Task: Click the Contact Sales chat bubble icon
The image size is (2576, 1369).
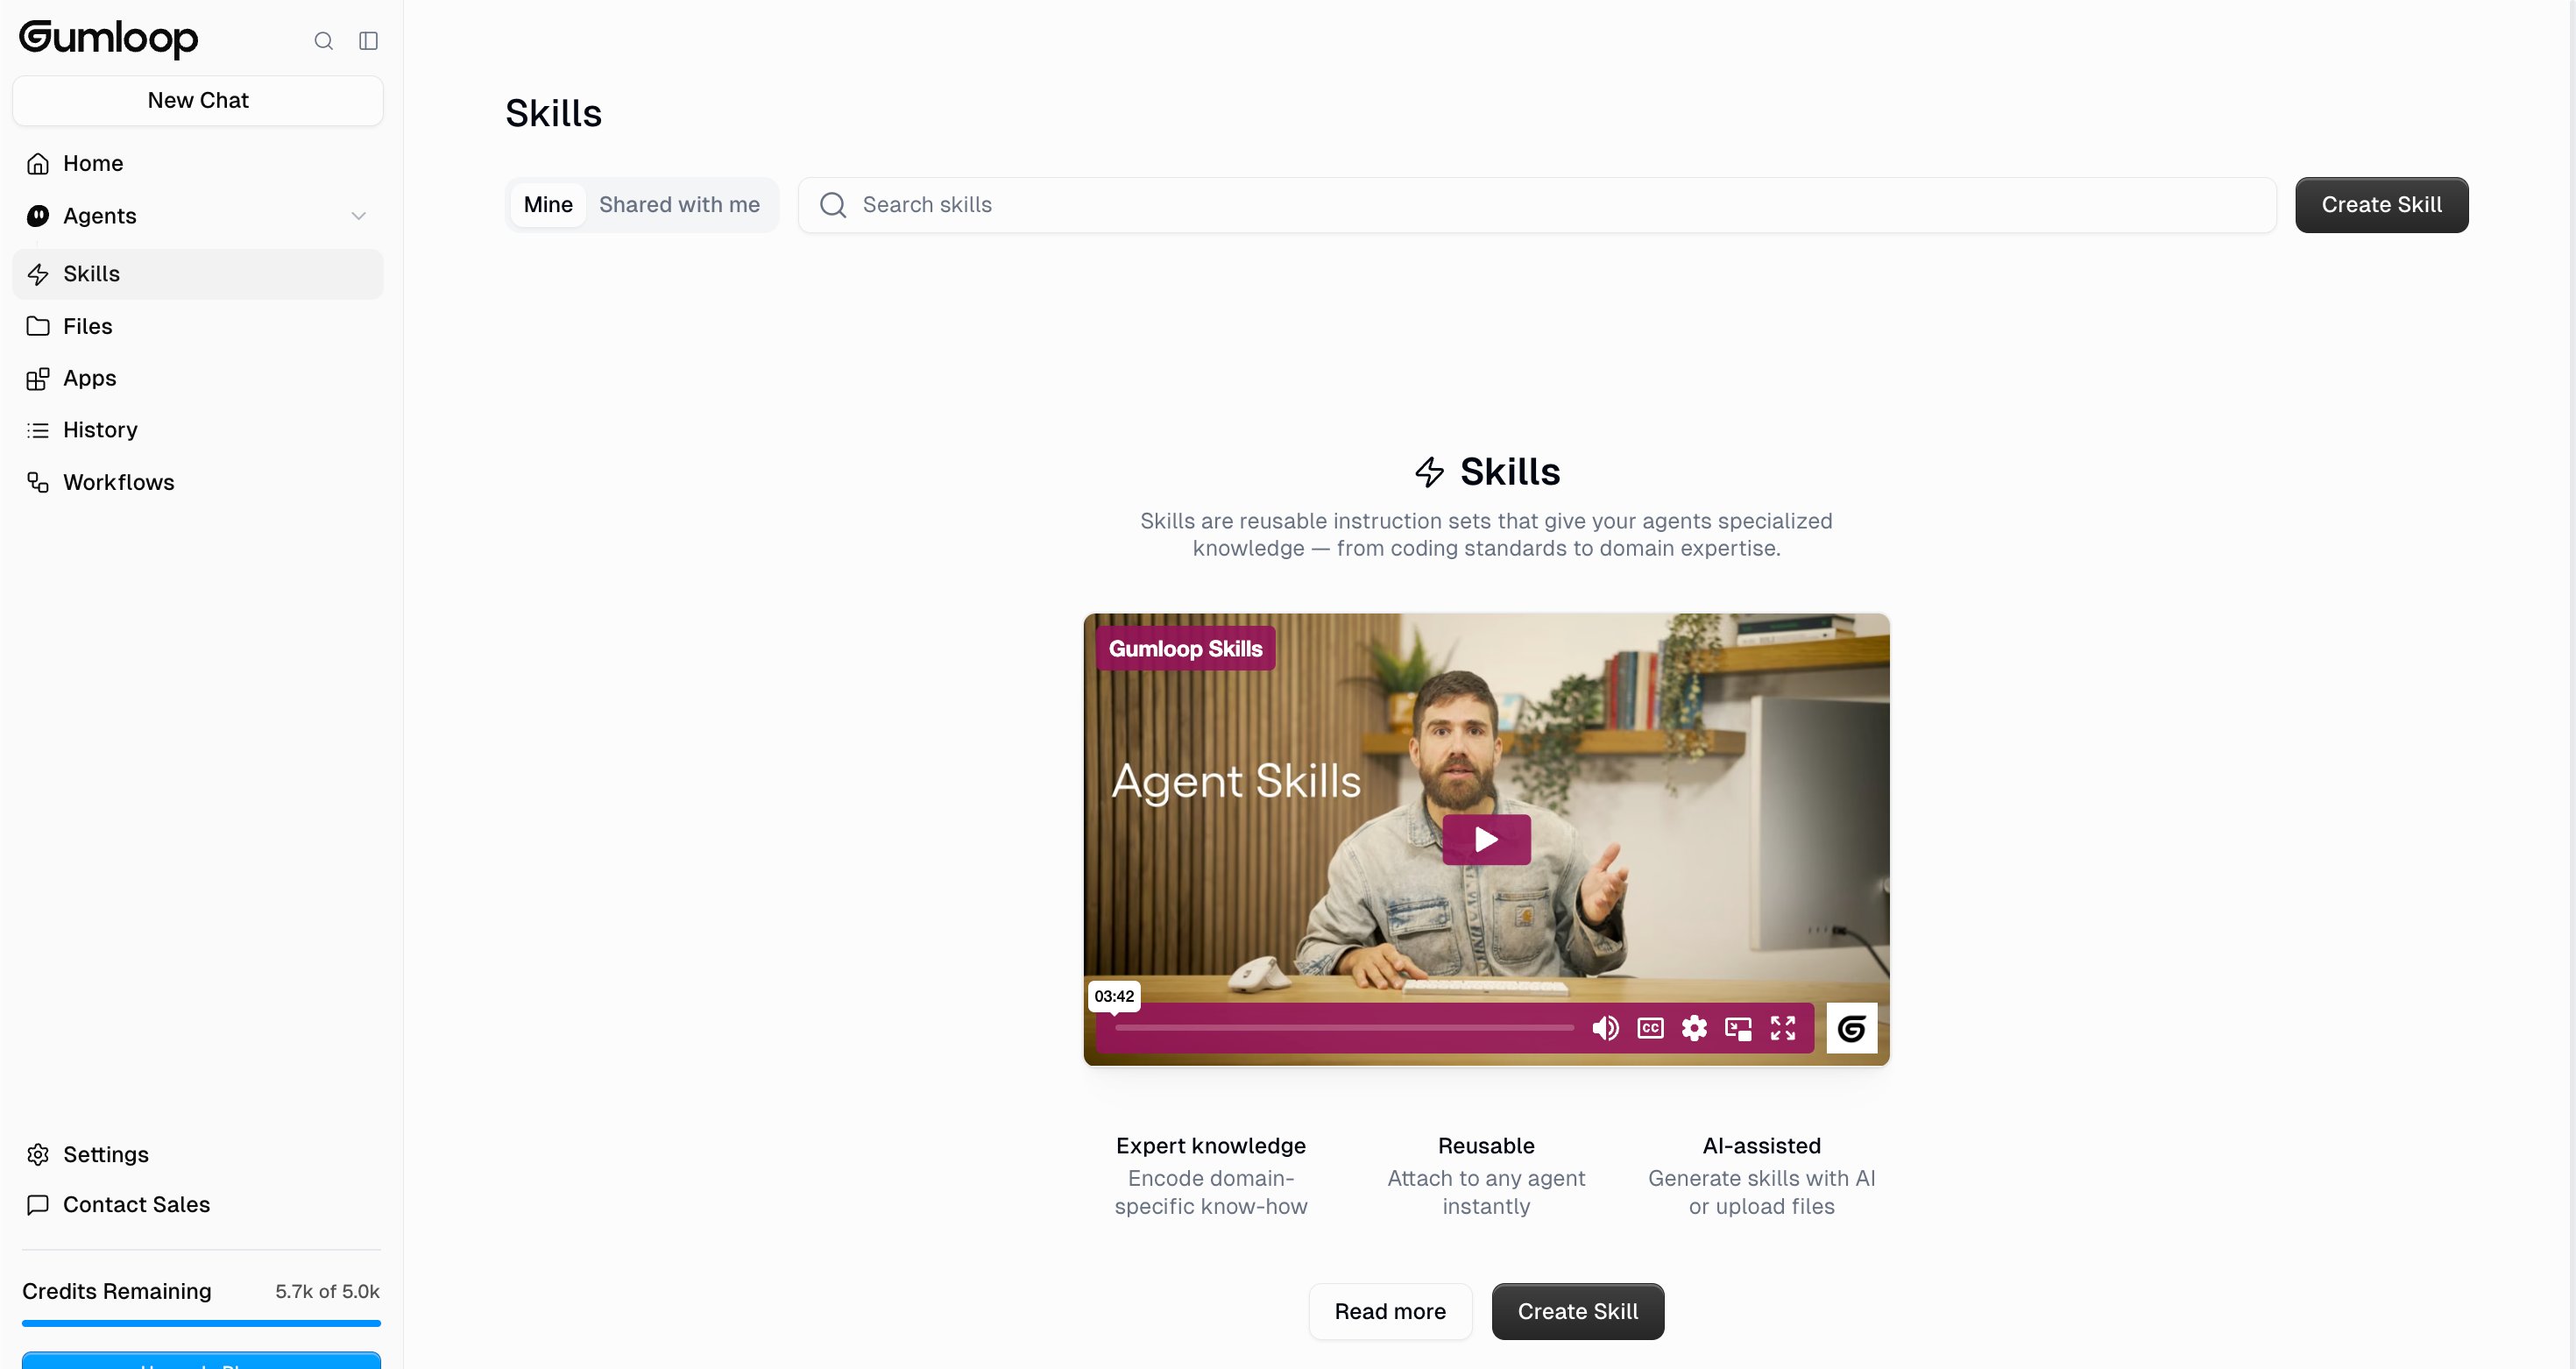Action: tap(38, 1205)
